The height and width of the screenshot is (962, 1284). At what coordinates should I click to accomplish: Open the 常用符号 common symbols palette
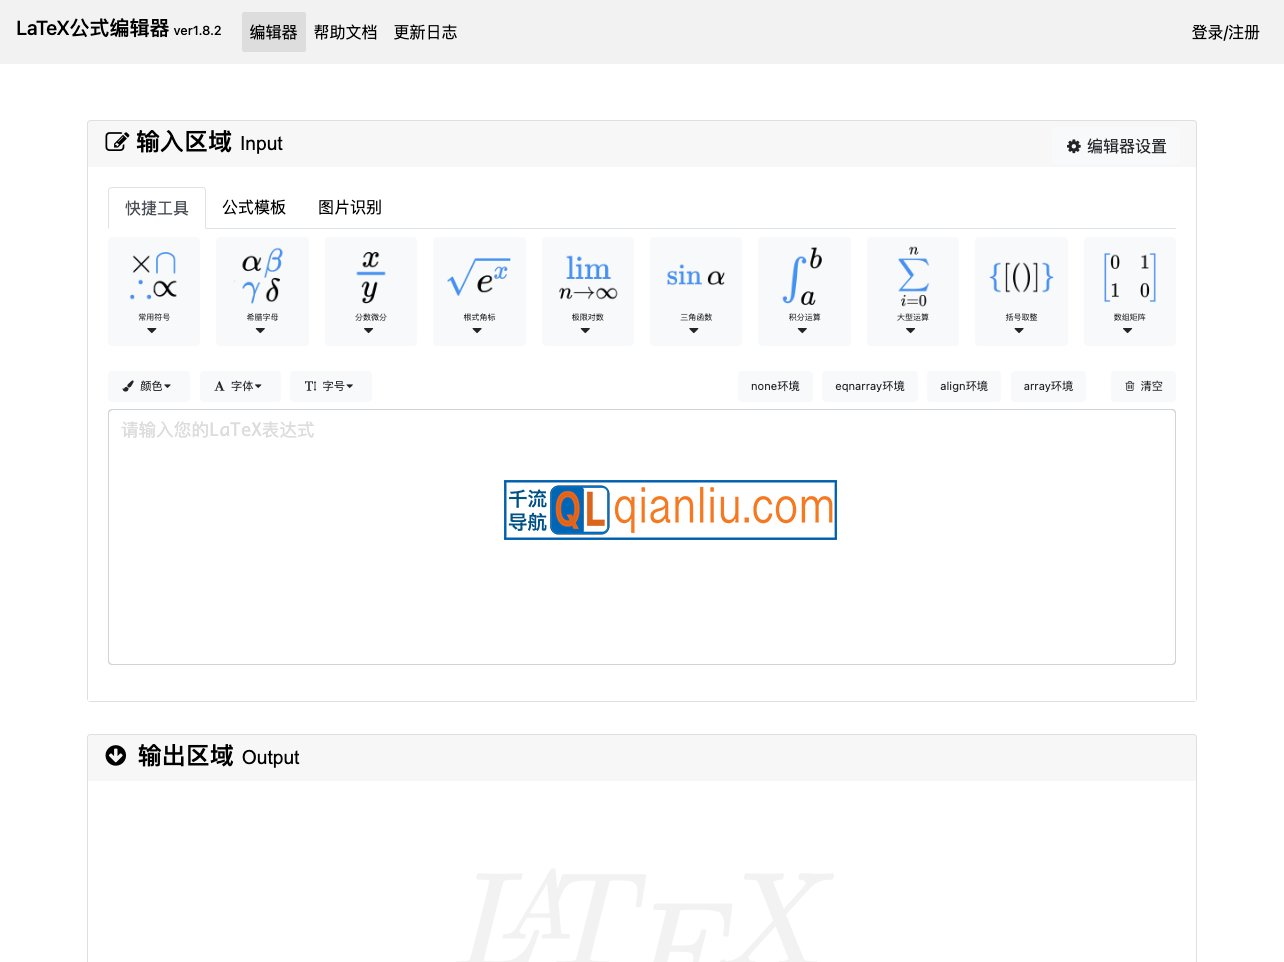(153, 285)
